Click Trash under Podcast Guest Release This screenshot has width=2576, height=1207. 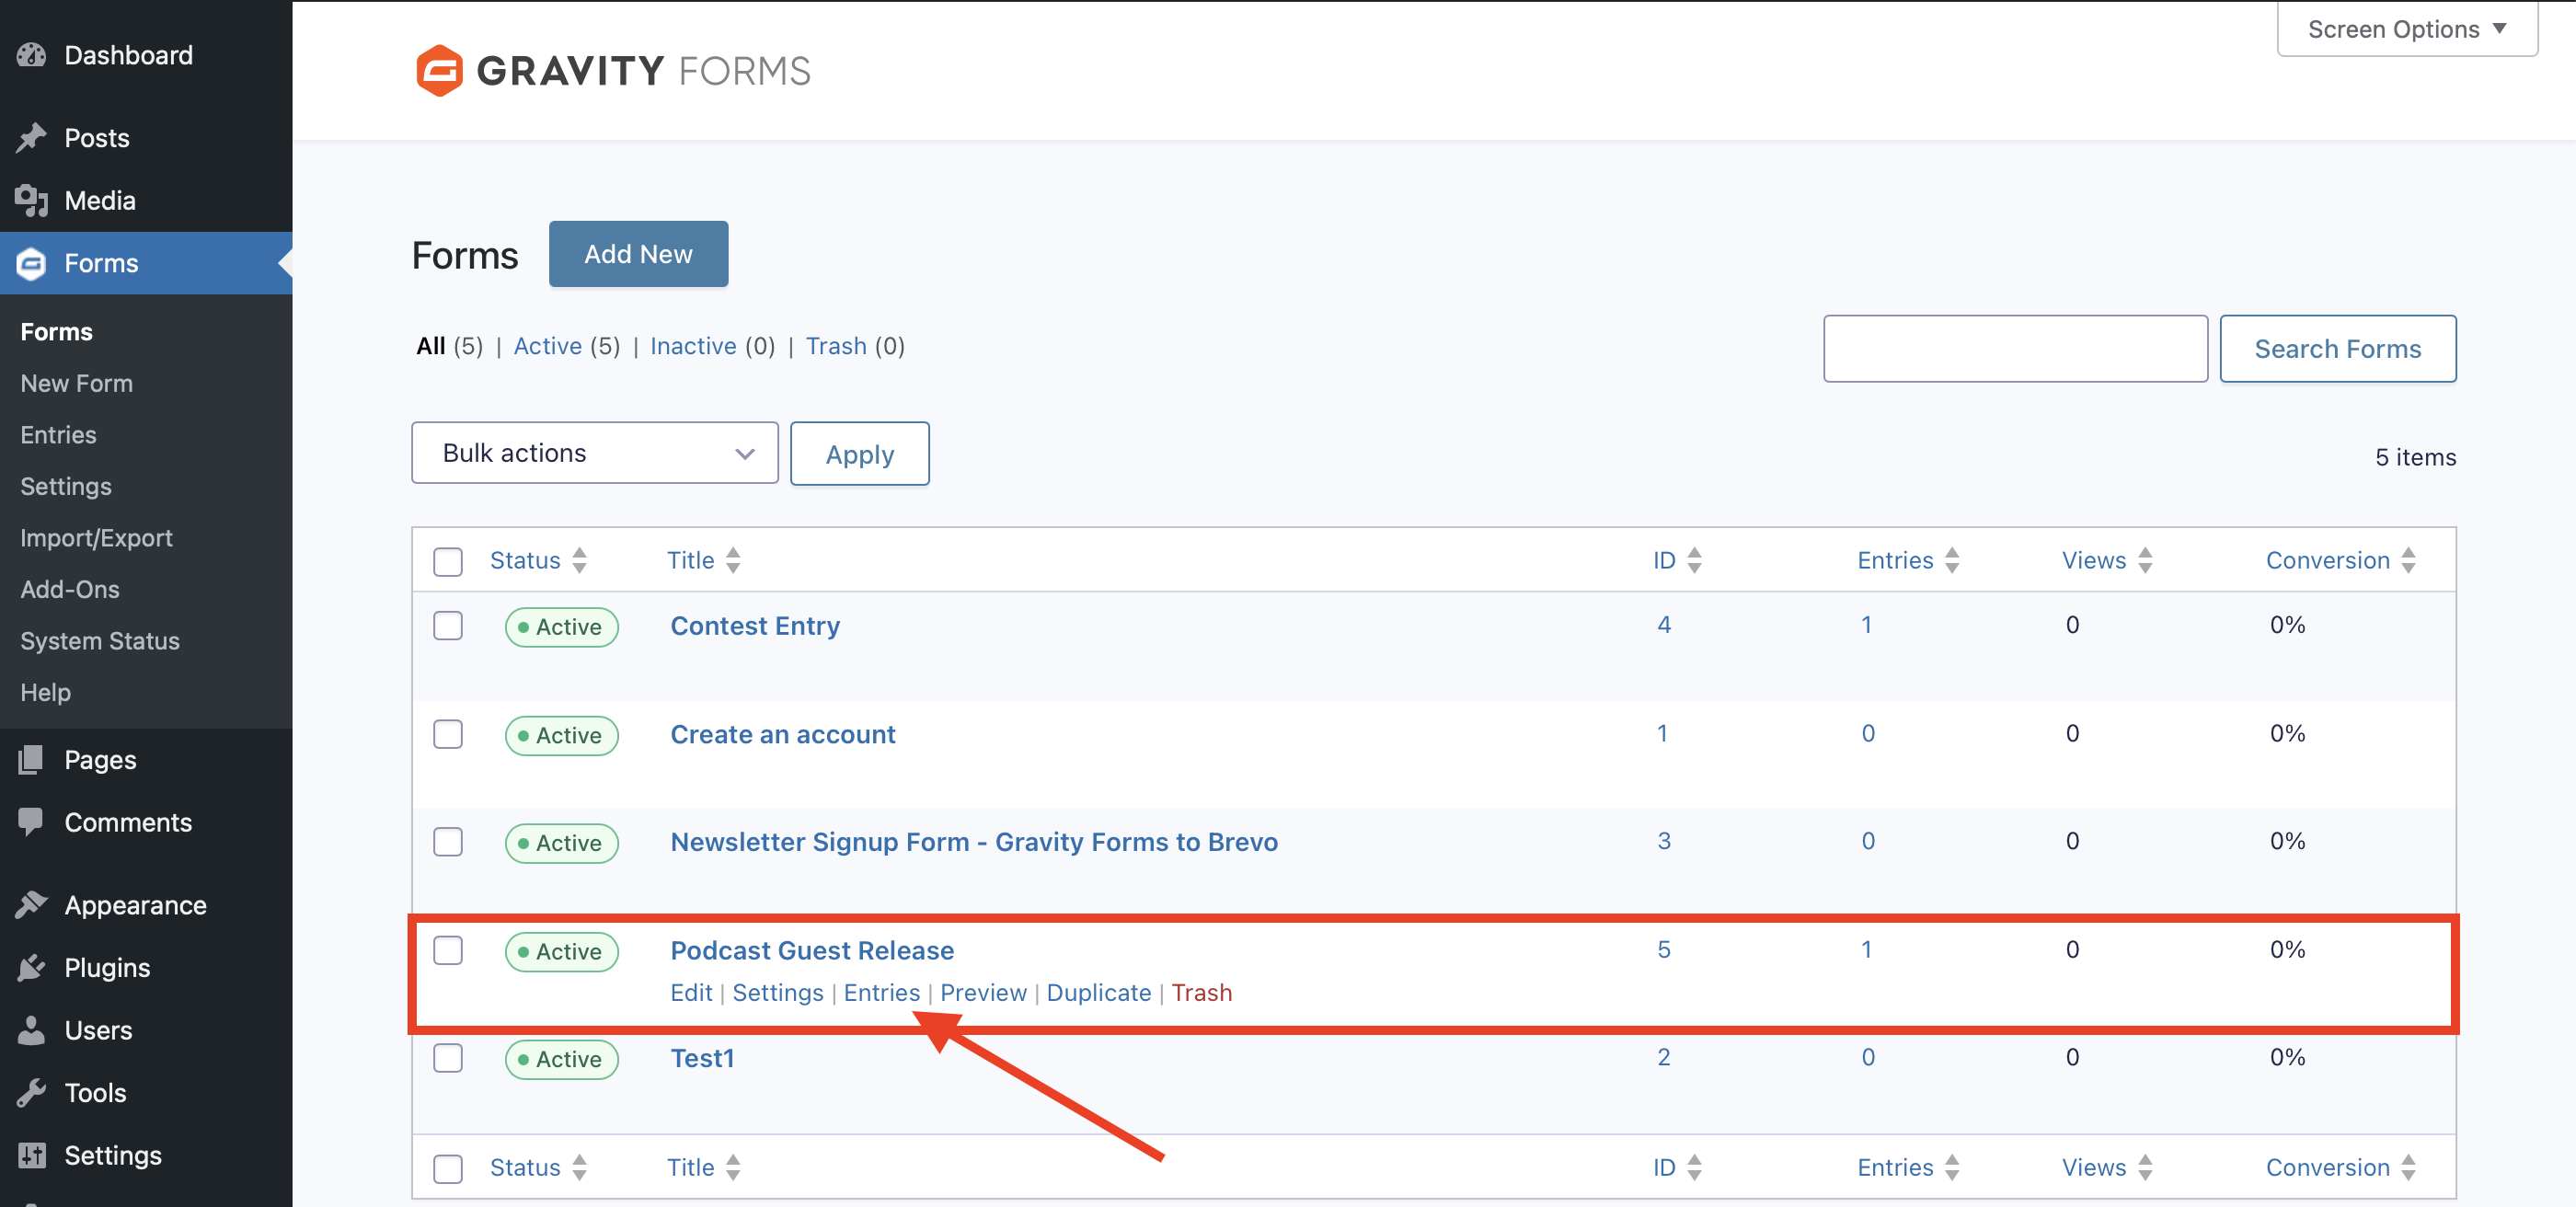pyautogui.click(x=1202, y=993)
